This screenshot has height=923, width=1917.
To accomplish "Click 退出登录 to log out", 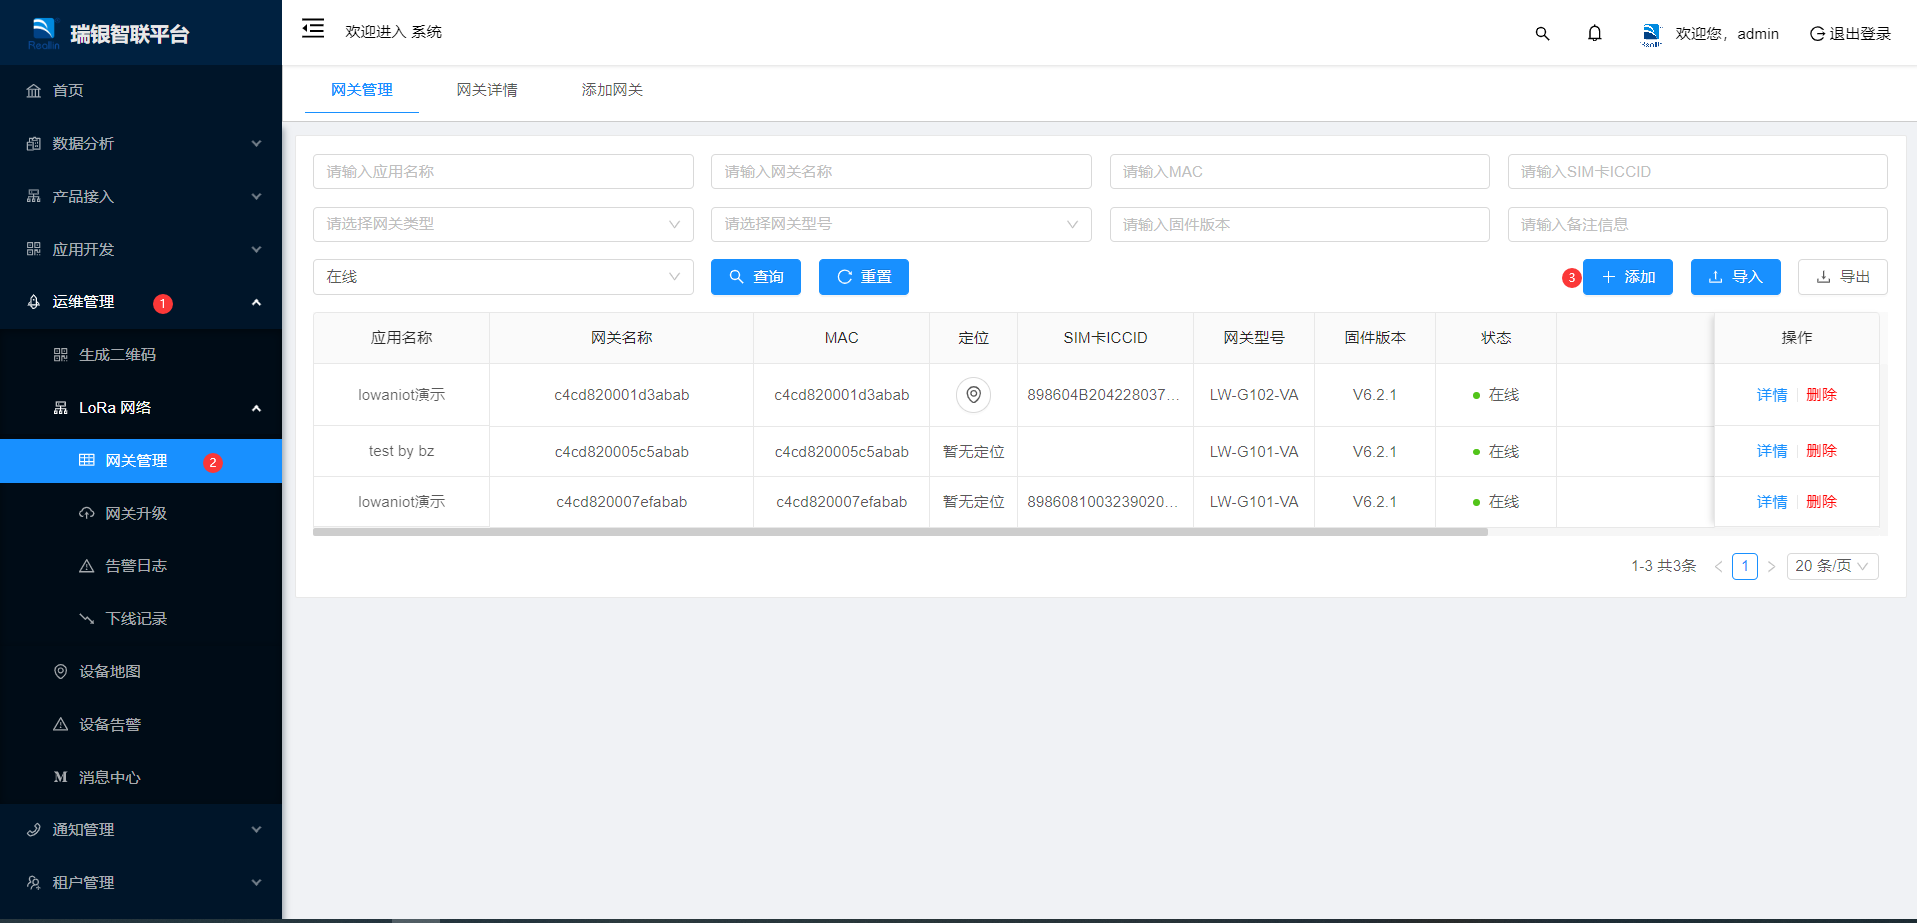I will [x=1850, y=34].
